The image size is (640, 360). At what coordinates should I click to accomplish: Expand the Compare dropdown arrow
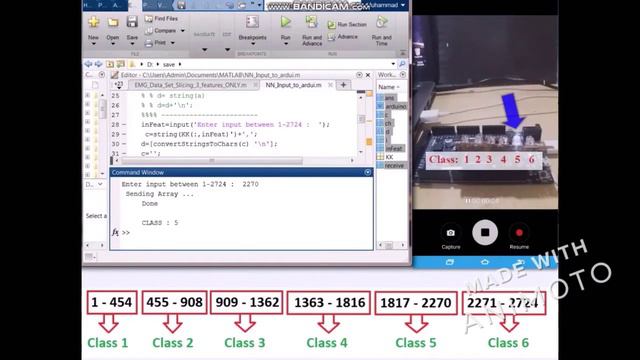click(x=183, y=31)
